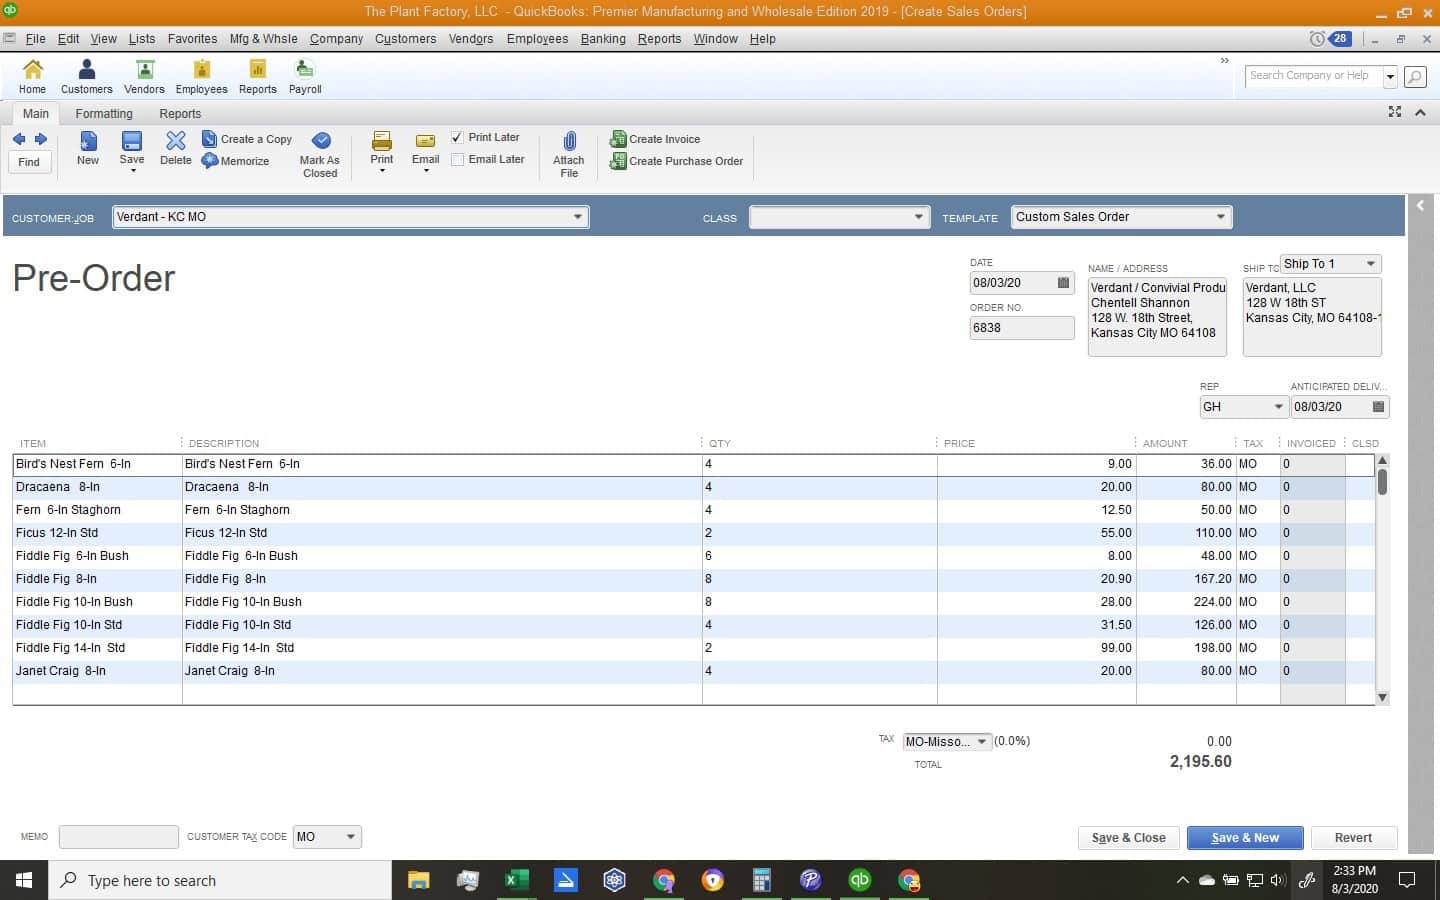Screen dimensions: 1440x900
Task: Open Customers center icon
Action: [x=87, y=76]
